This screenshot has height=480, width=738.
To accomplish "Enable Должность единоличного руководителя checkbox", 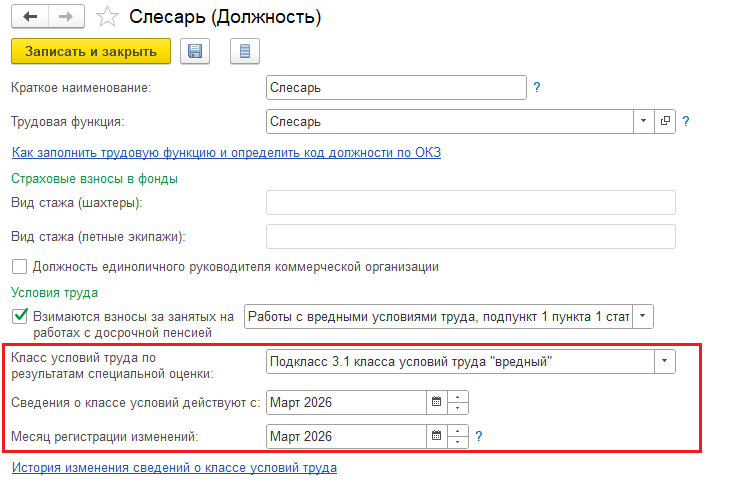I will coord(19,267).
